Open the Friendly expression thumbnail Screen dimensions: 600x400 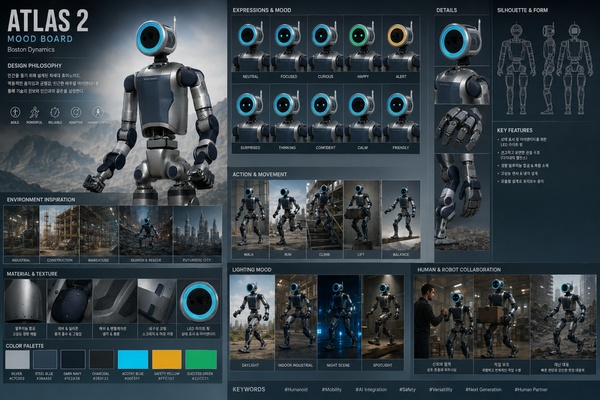[401, 114]
